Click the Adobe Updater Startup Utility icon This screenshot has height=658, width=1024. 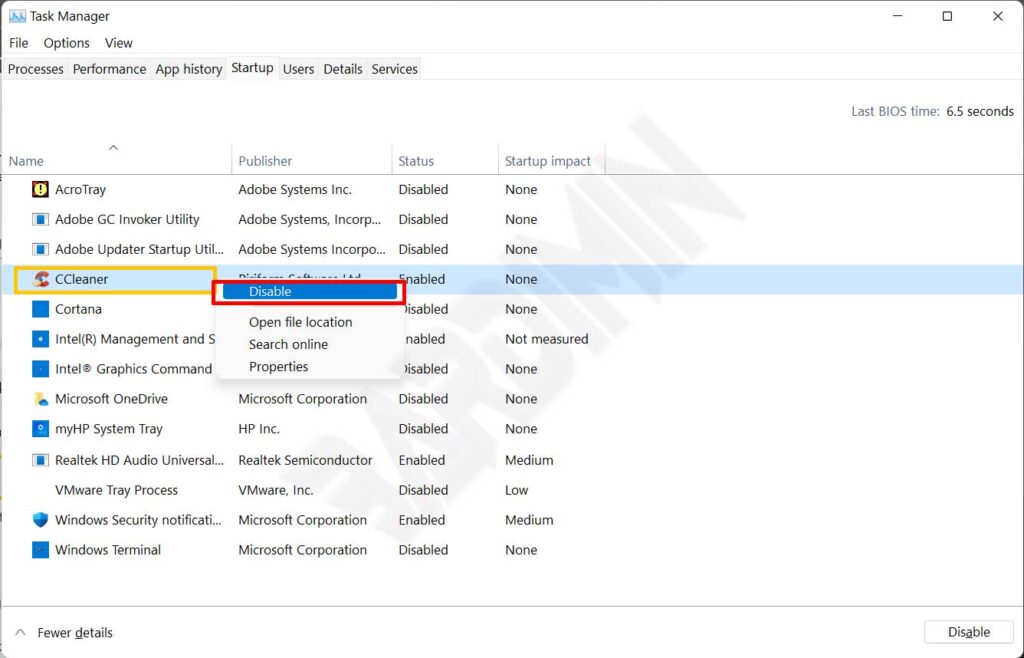(40, 249)
